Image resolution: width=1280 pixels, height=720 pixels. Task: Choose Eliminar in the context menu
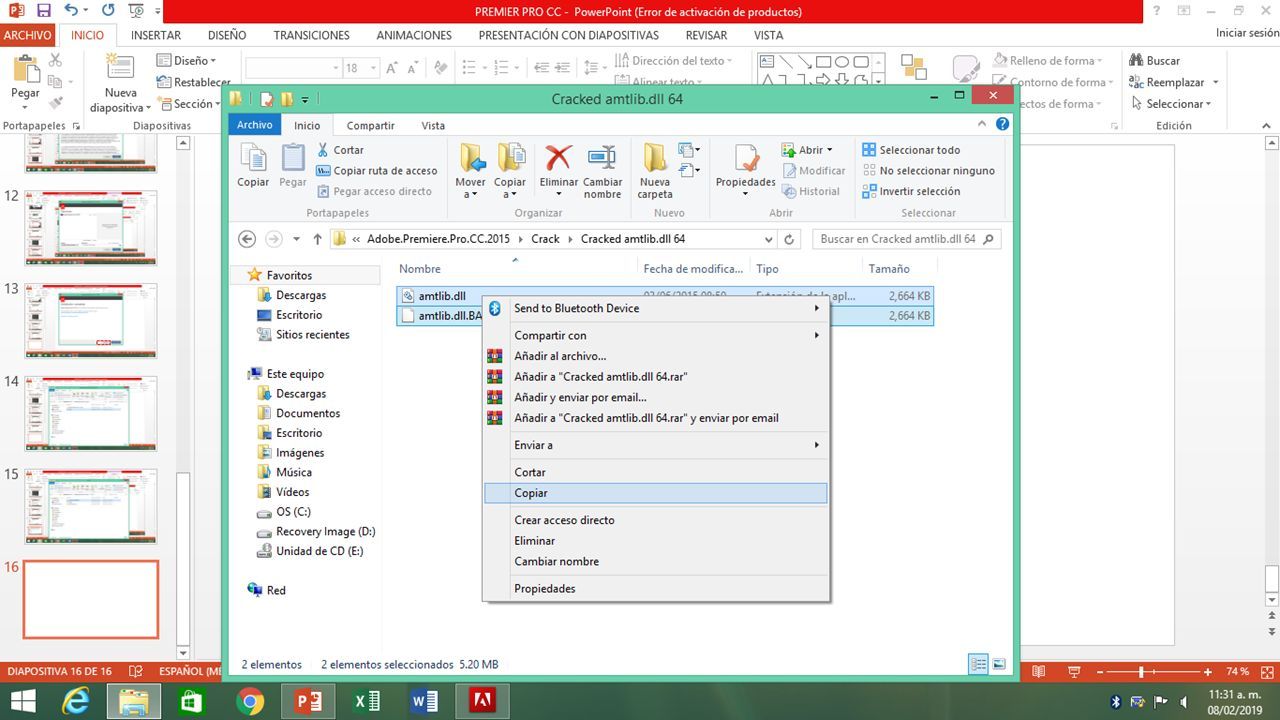pyautogui.click(x=656, y=541)
